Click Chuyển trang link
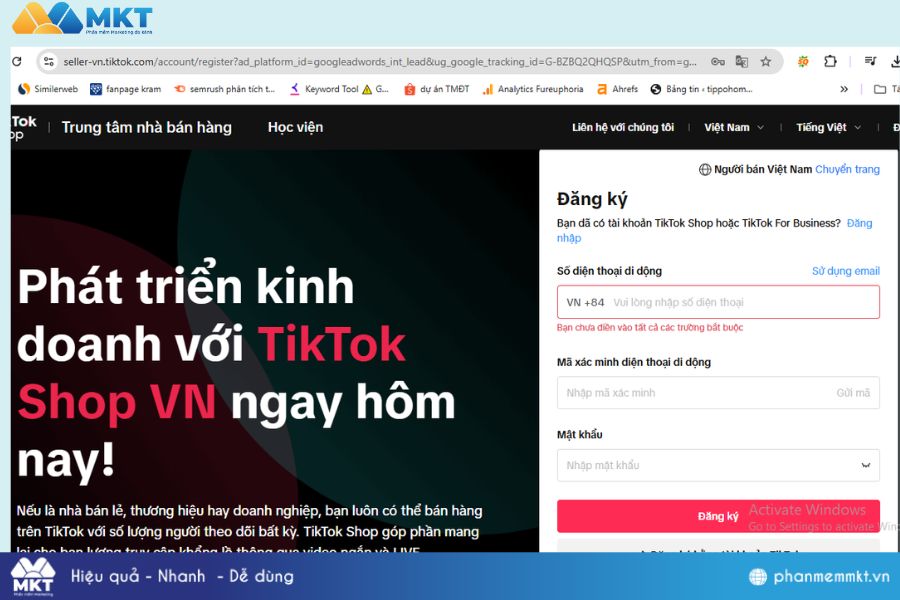900x600 pixels. tap(847, 169)
